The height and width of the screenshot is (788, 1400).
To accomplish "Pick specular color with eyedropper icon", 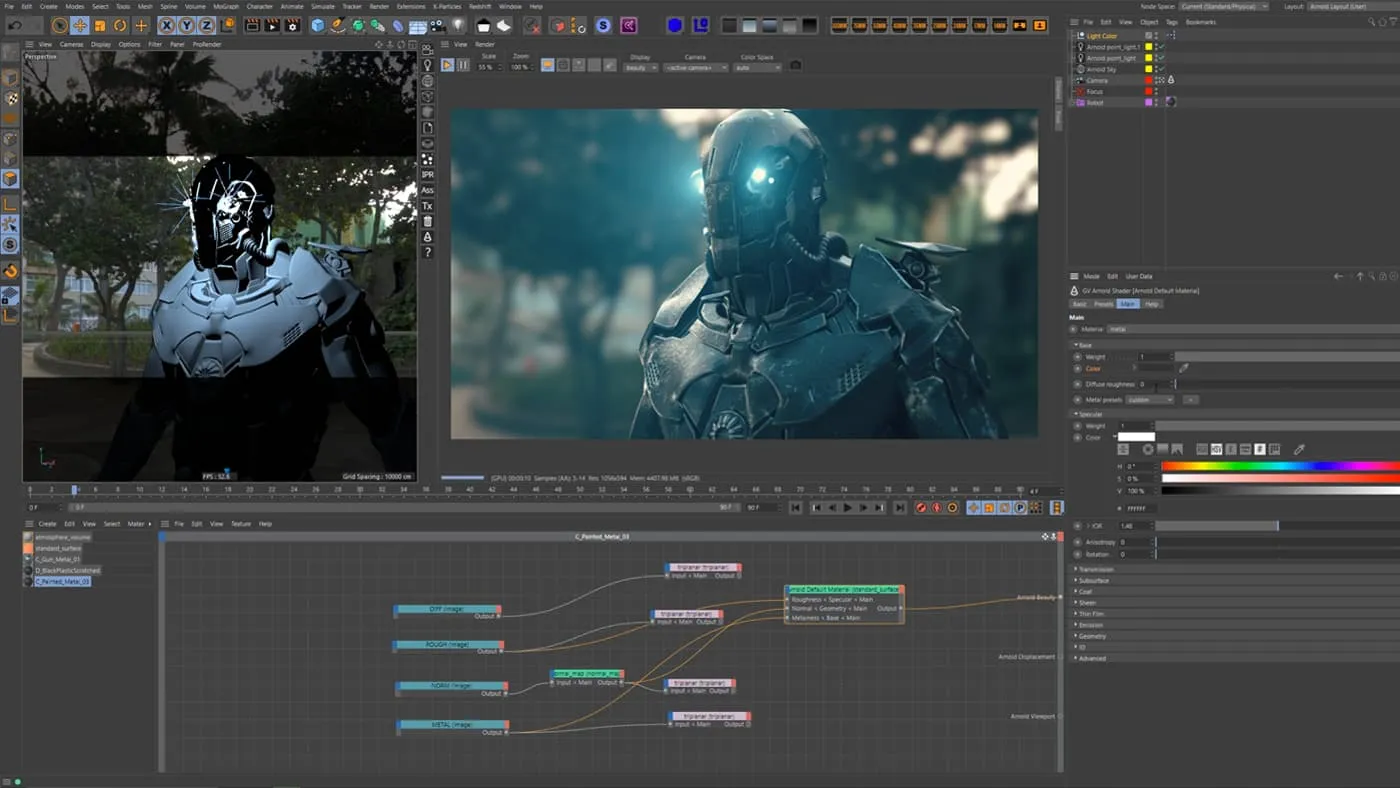I will click(x=1299, y=450).
